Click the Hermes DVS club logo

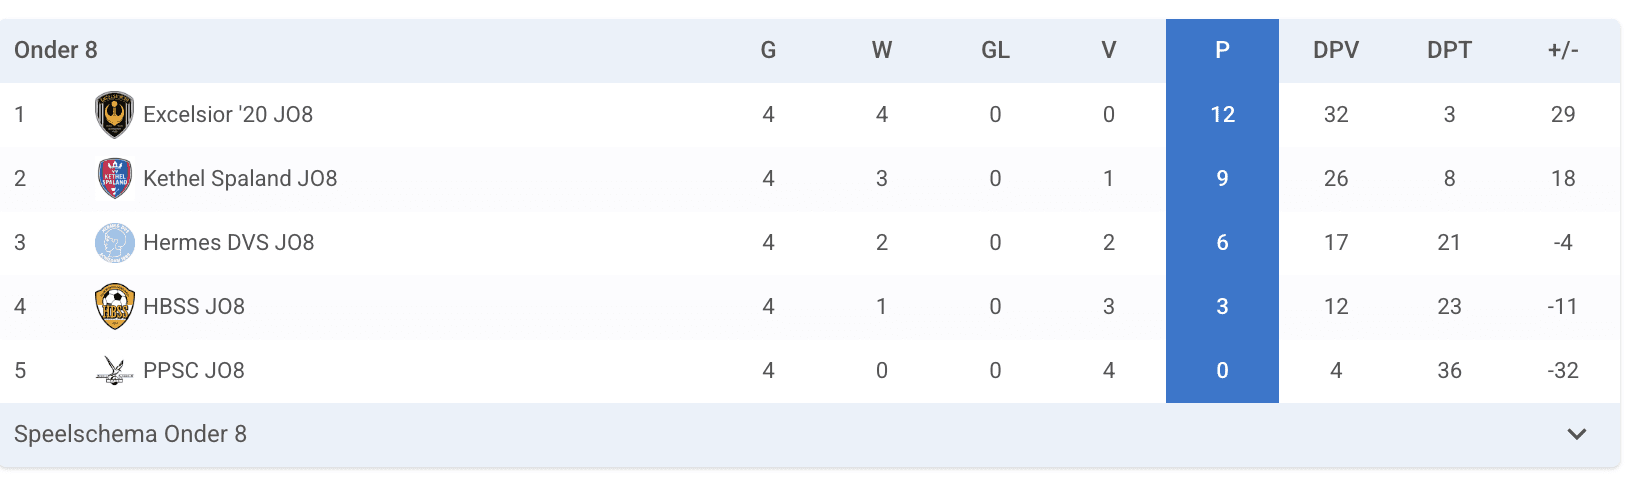click(x=114, y=243)
